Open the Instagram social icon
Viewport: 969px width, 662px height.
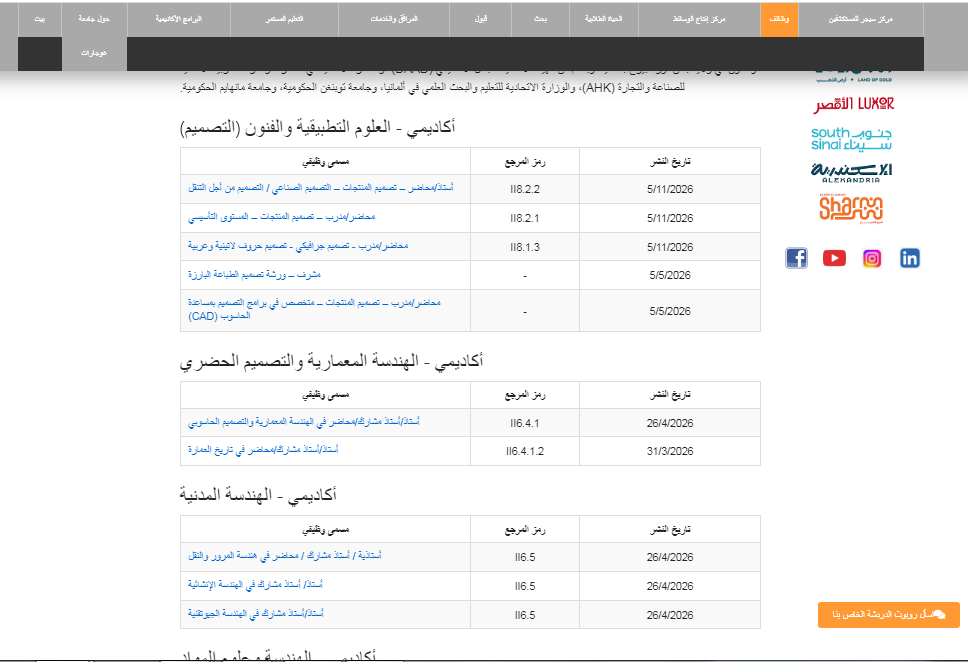click(x=872, y=258)
